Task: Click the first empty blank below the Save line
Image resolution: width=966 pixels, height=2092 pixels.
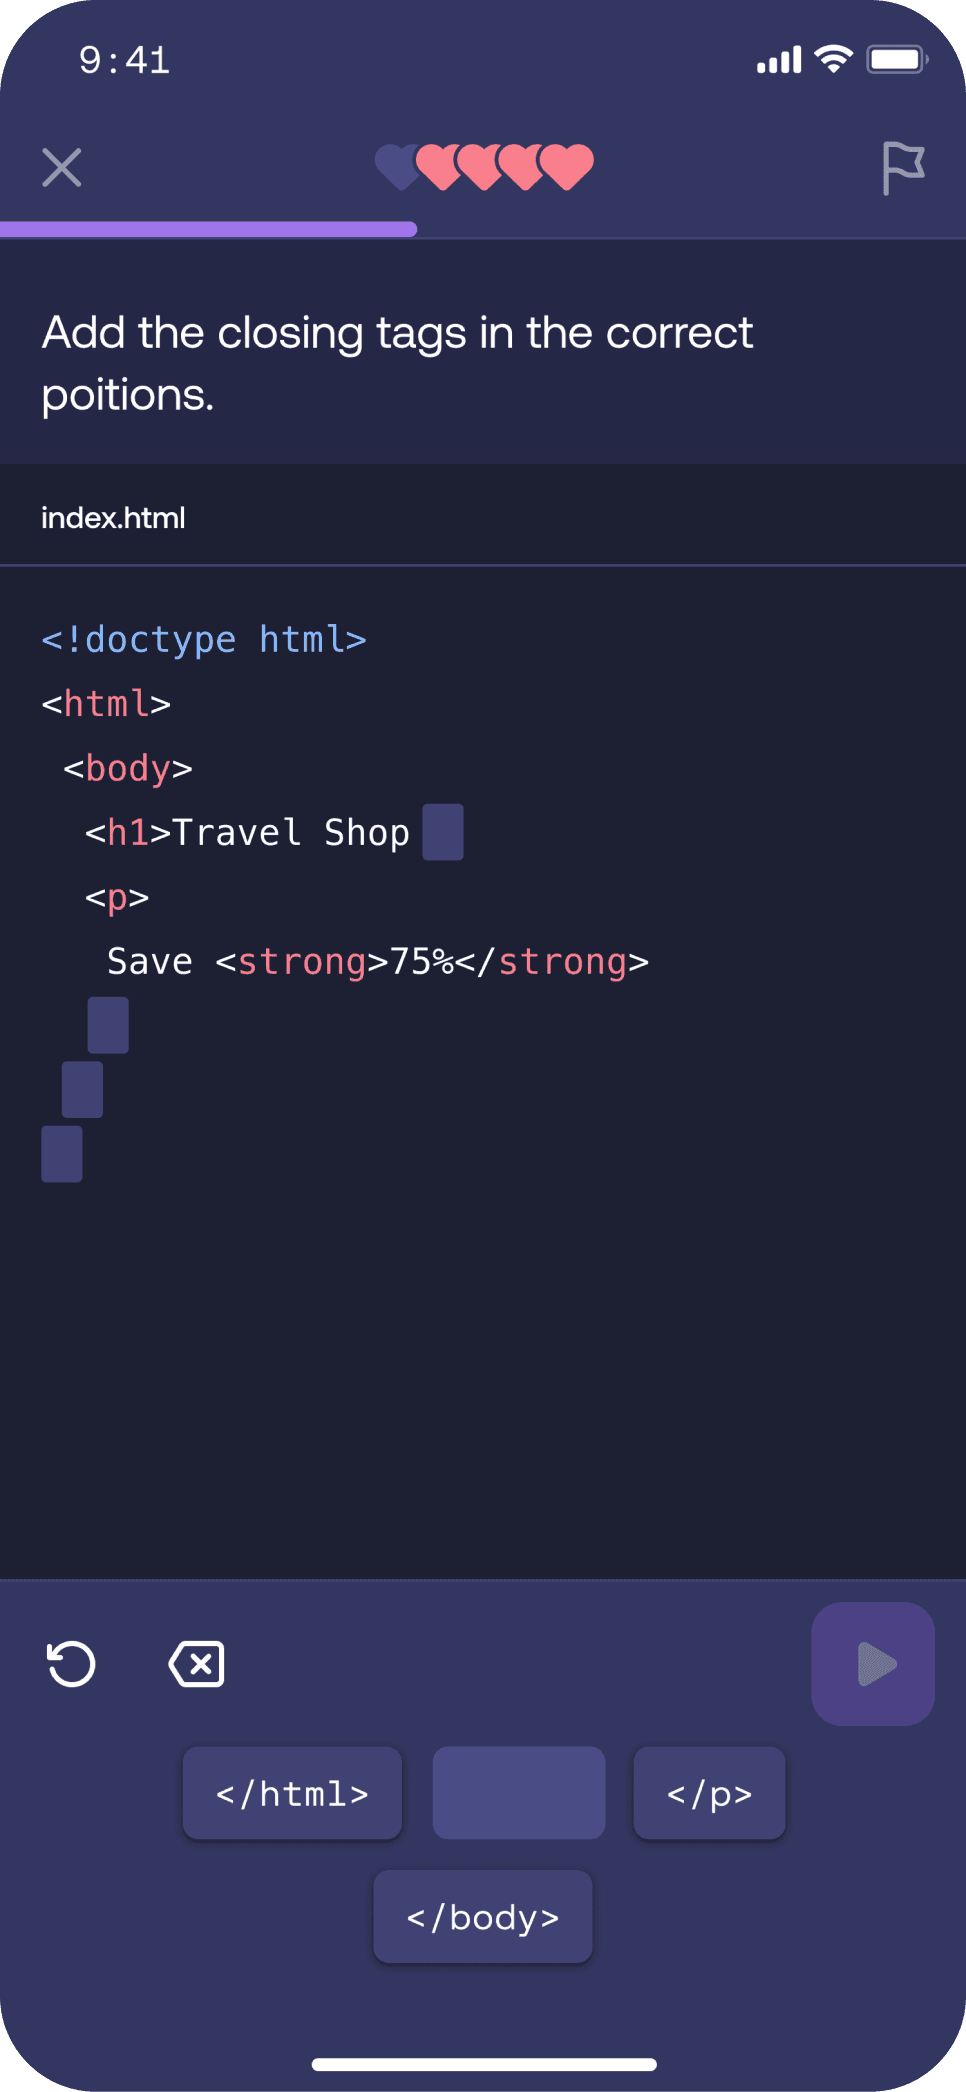Action: [x=108, y=1024]
